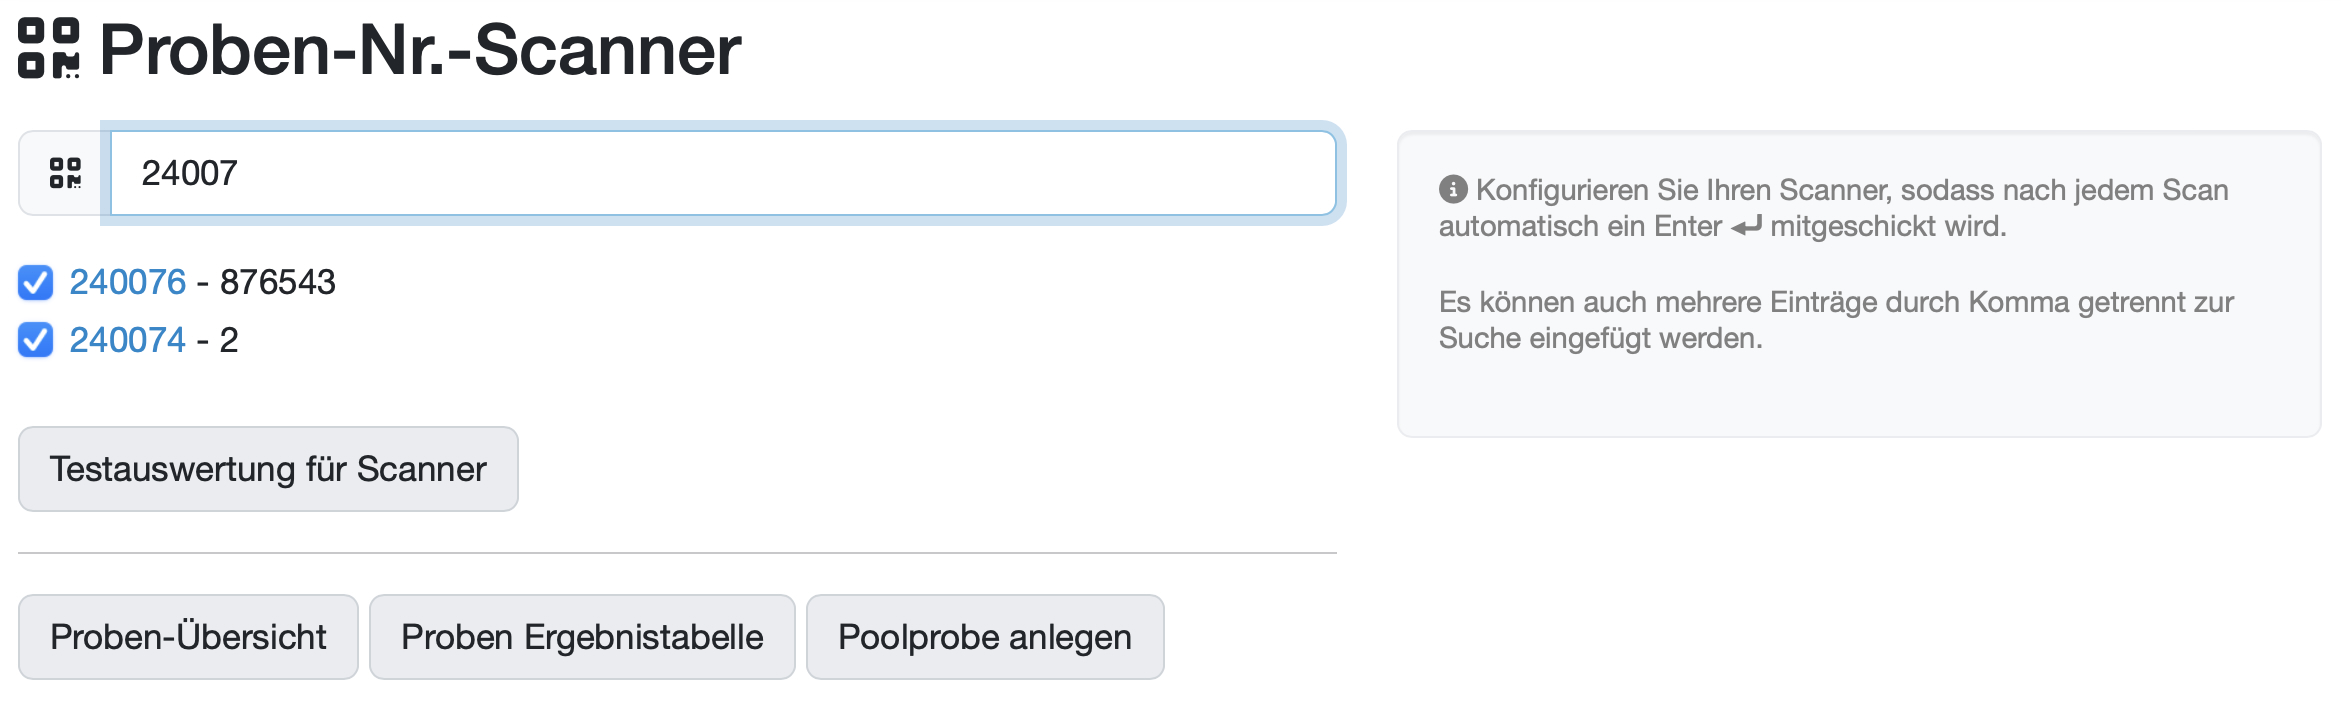Click the "Proben-Übersicht" button
This screenshot has width=2348, height=702.
point(187,636)
